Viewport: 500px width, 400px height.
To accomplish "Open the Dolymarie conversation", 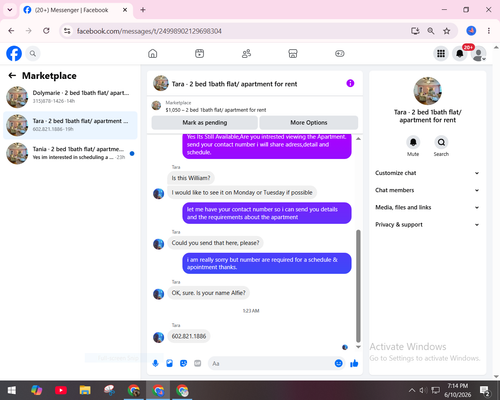I will click(70, 97).
